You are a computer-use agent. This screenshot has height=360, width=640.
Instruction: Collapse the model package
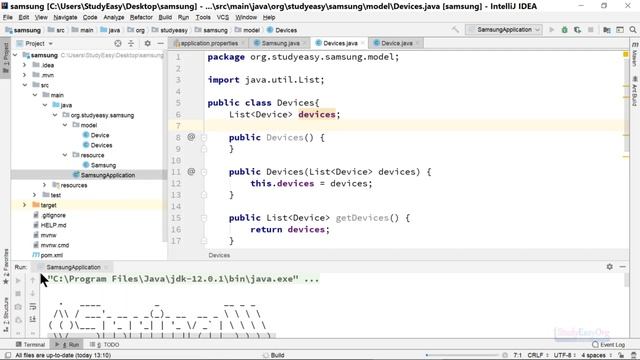click(65, 125)
